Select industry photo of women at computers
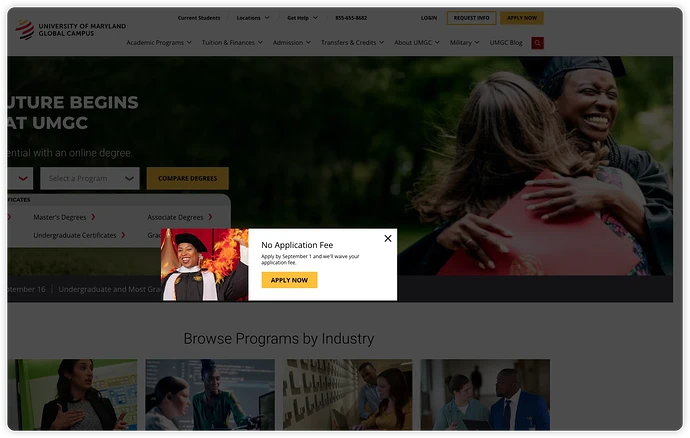The image size is (690, 438). tap(210, 394)
